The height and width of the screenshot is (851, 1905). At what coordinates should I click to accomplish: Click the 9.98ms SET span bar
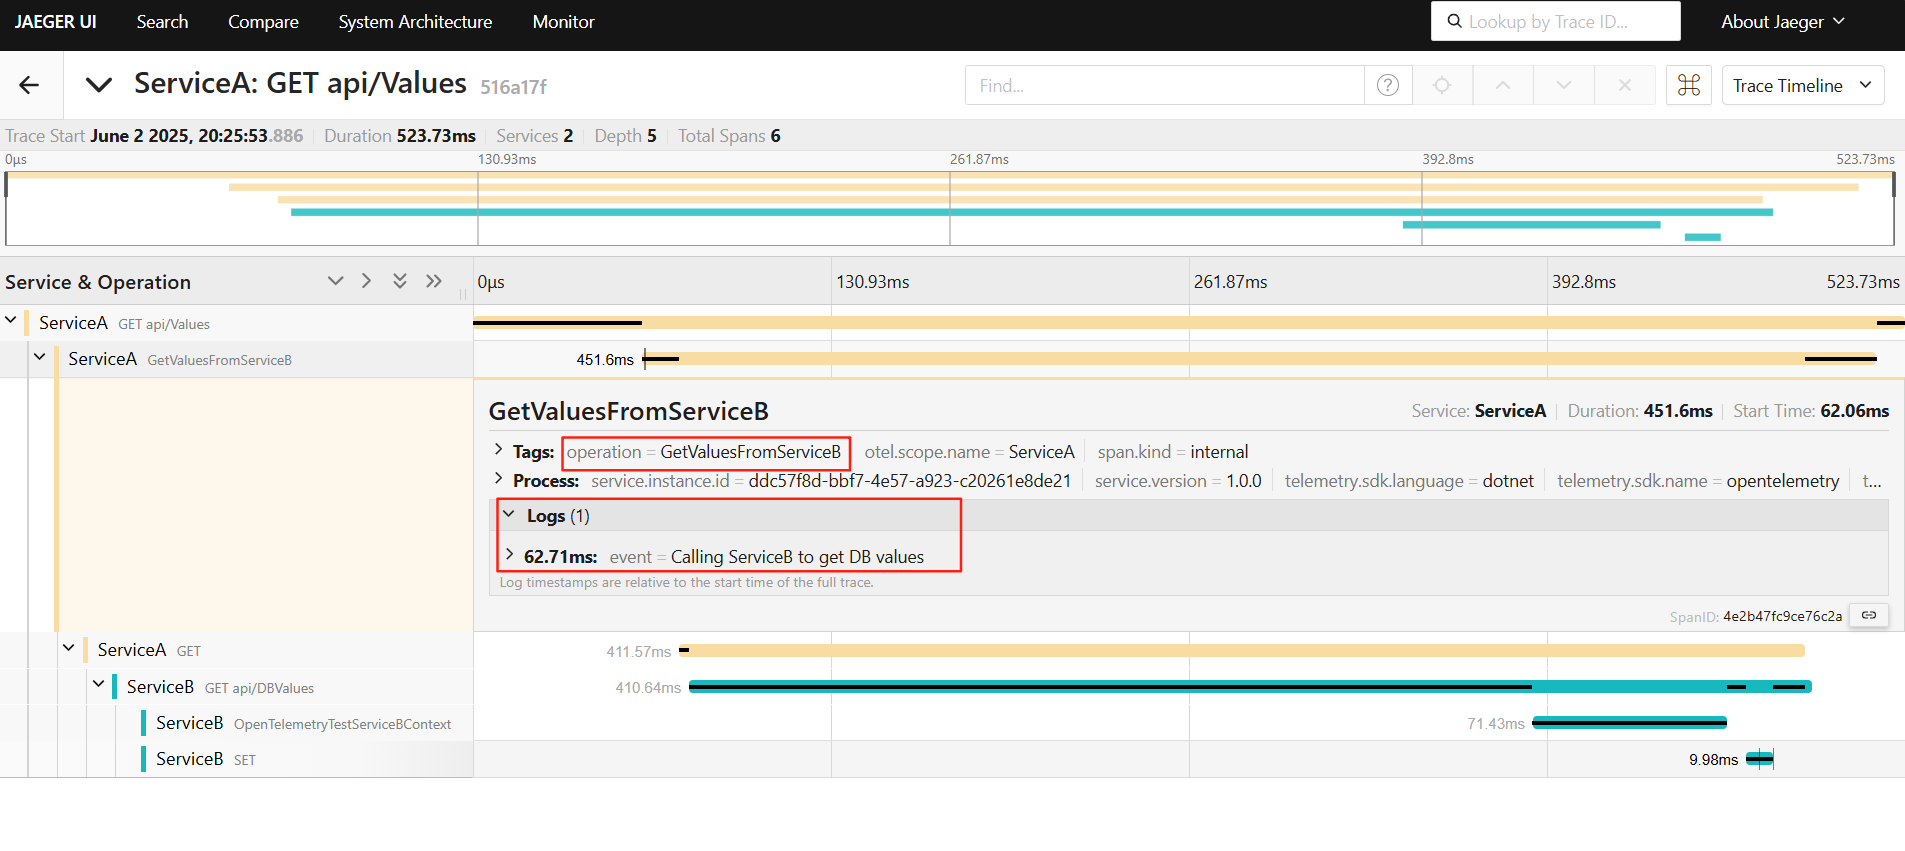1760,759
